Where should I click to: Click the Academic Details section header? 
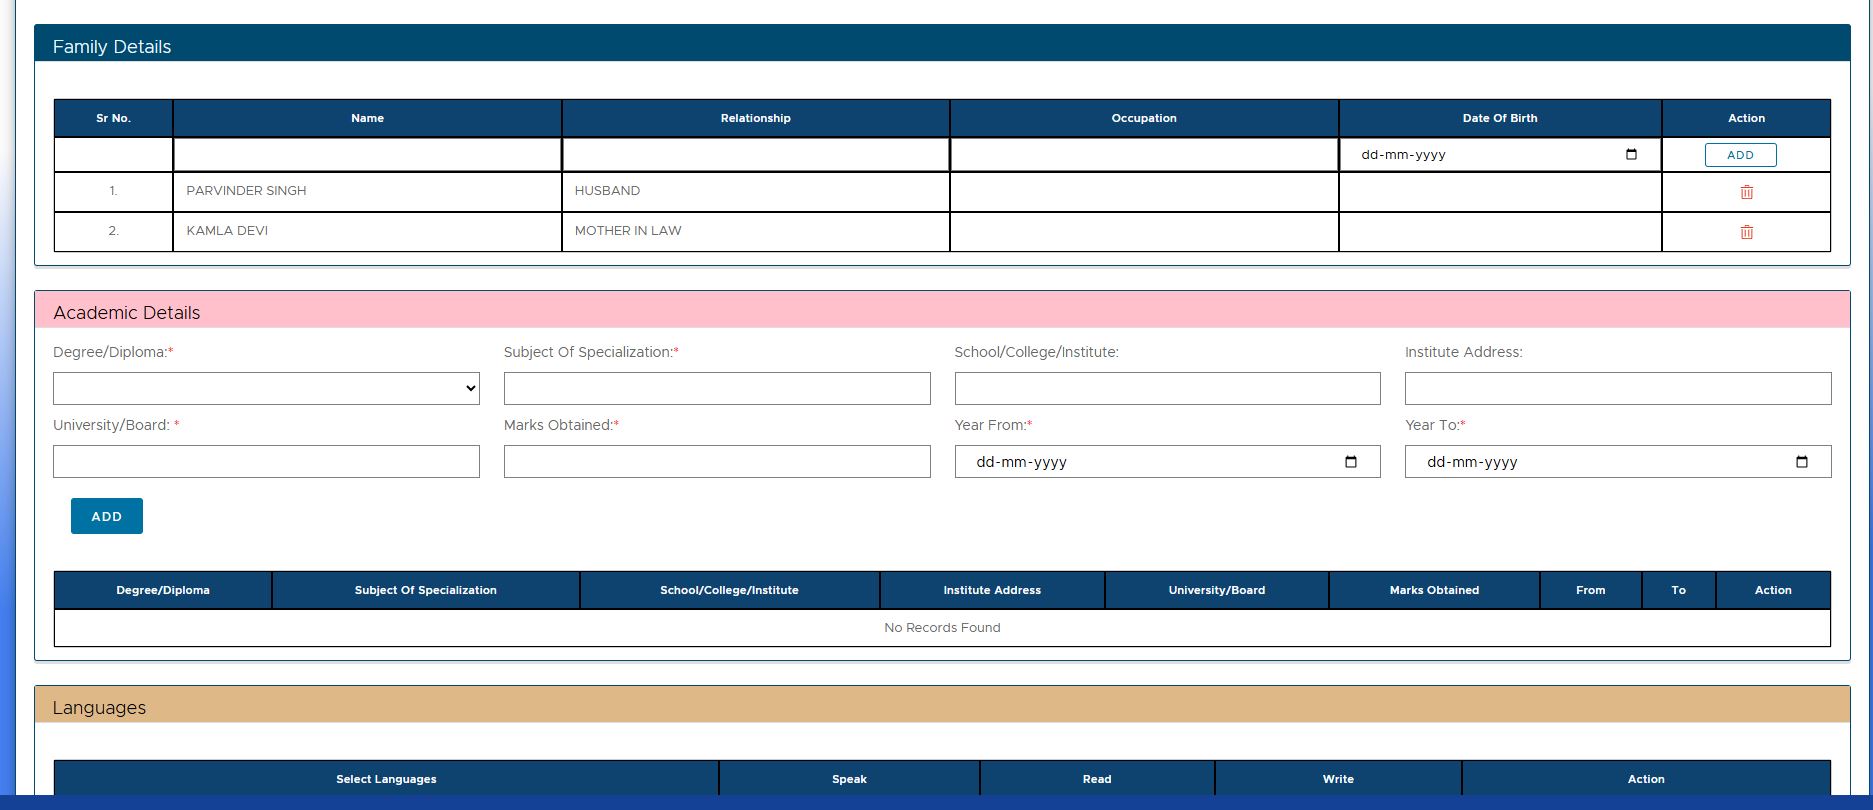pos(942,312)
